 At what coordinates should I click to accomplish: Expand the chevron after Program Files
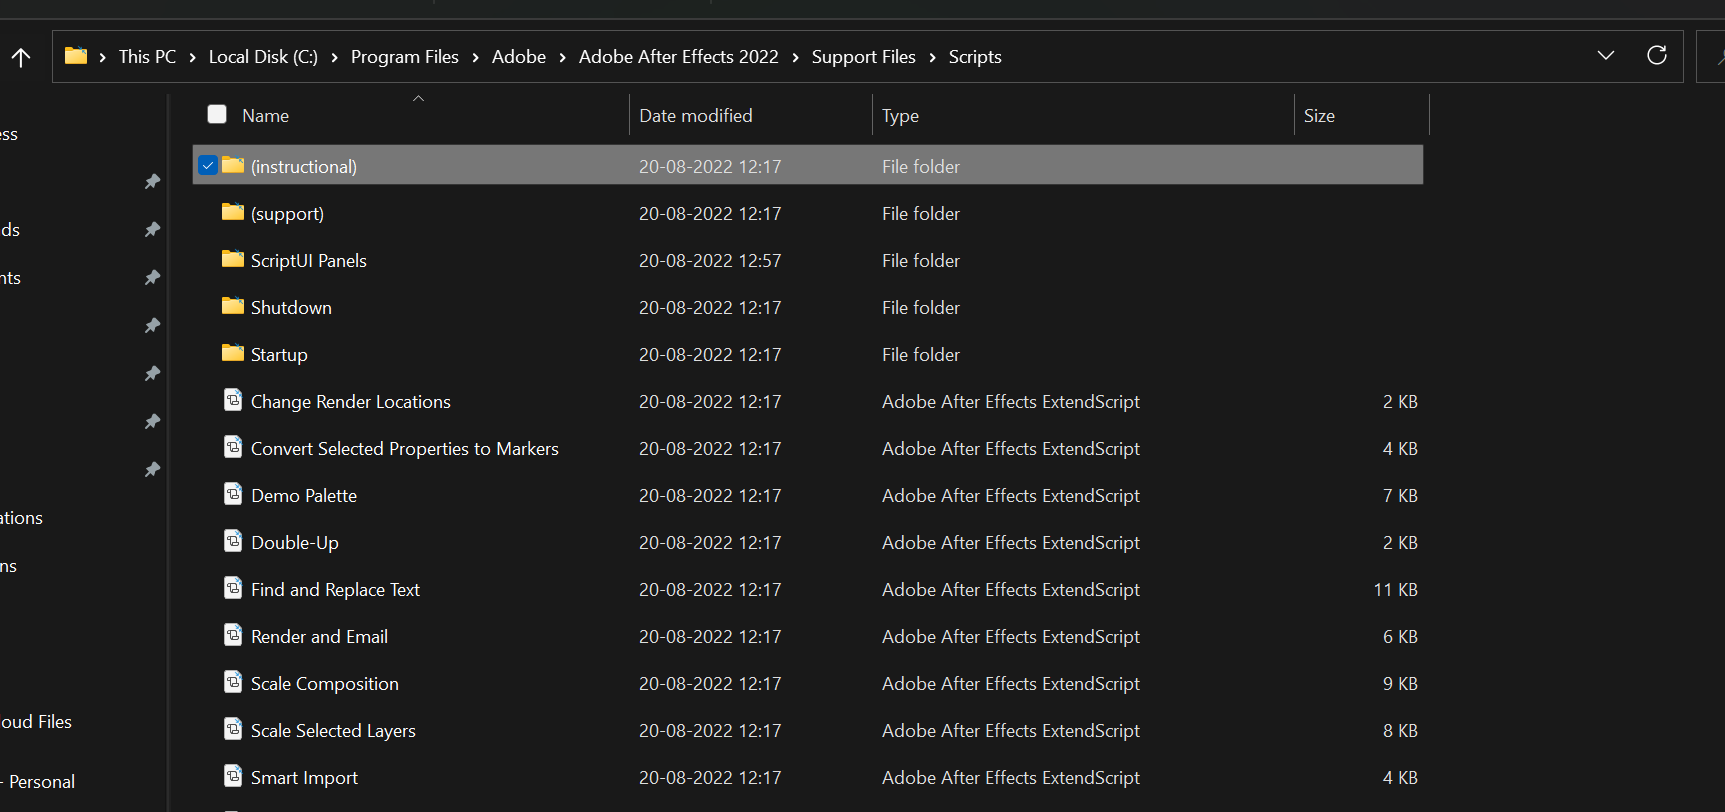(475, 57)
